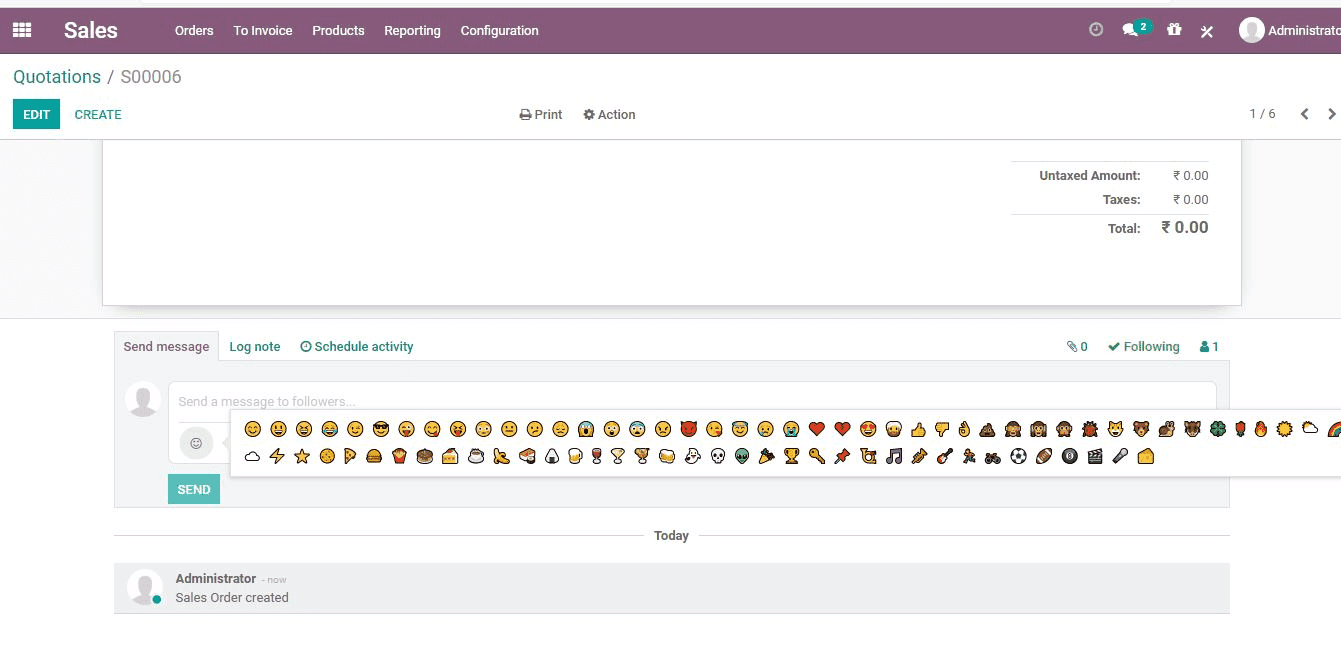Insert the music notes emoji
The height and width of the screenshot is (655, 1341).
click(894, 456)
